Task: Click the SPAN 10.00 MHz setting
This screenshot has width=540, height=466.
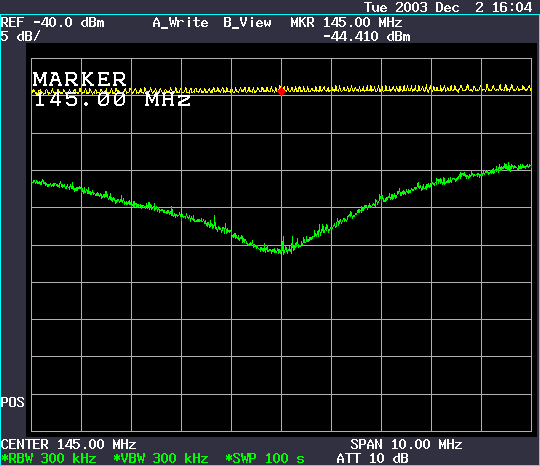Action: 406,444
